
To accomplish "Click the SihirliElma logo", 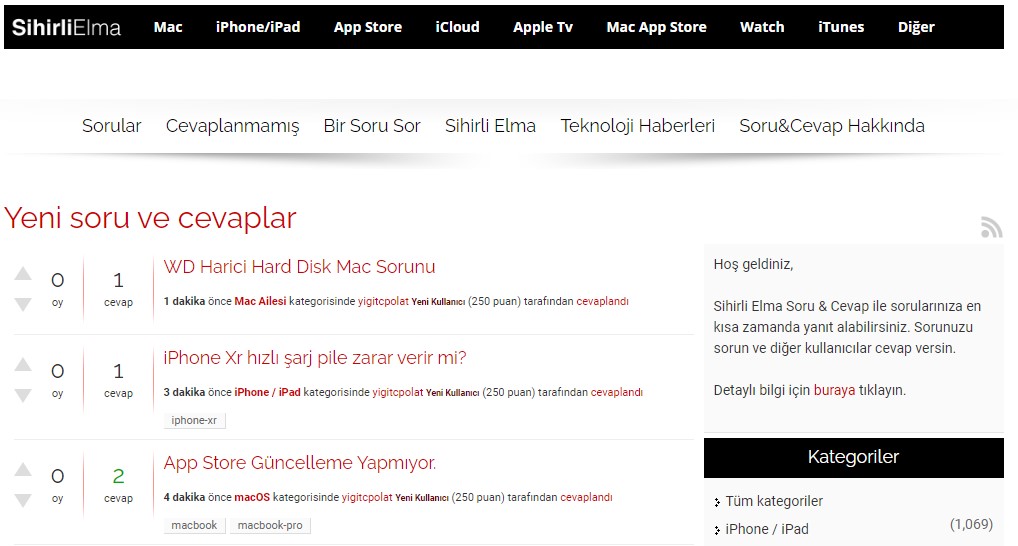I will click(x=66, y=27).
